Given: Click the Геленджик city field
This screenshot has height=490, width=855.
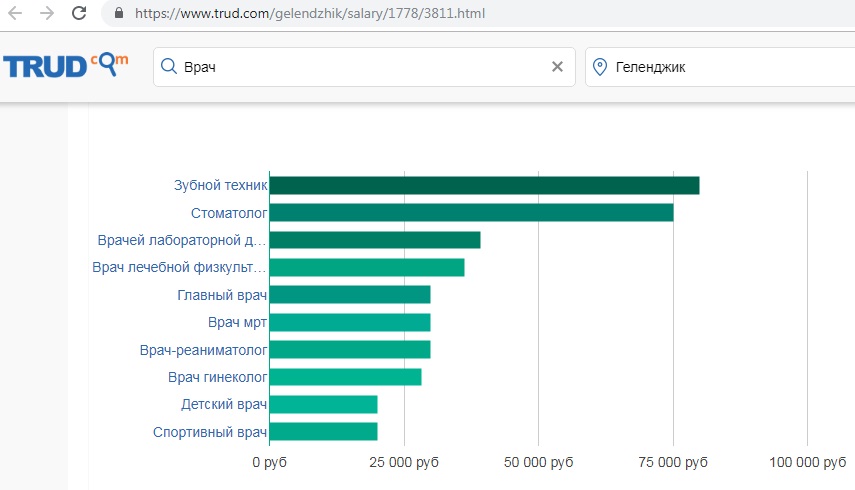Looking at the screenshot, I should click(720, 67).
